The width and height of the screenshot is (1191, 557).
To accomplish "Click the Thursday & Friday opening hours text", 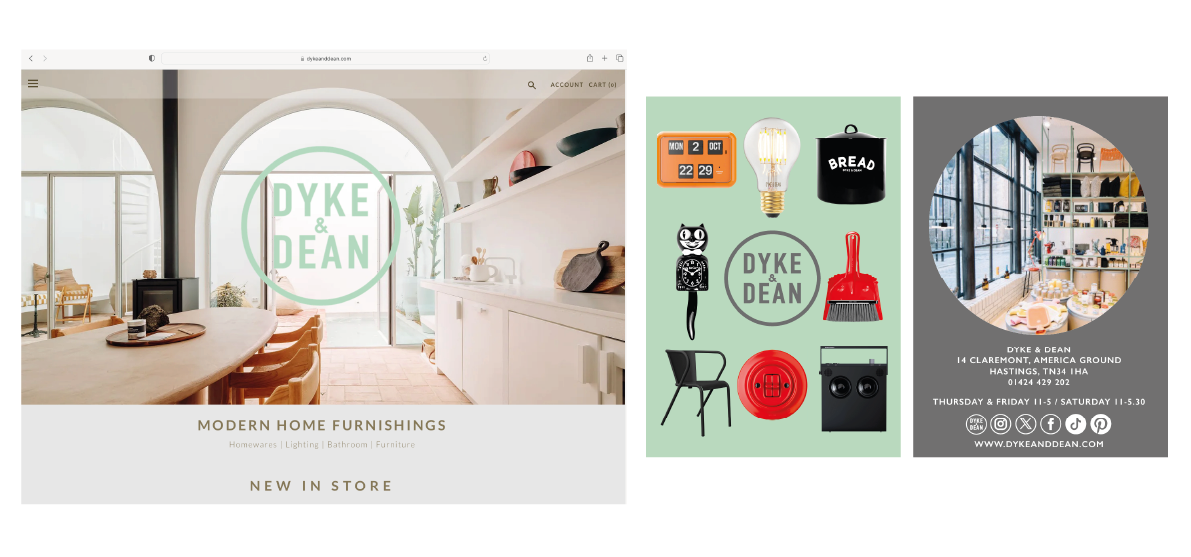I will click(1038, 402).
